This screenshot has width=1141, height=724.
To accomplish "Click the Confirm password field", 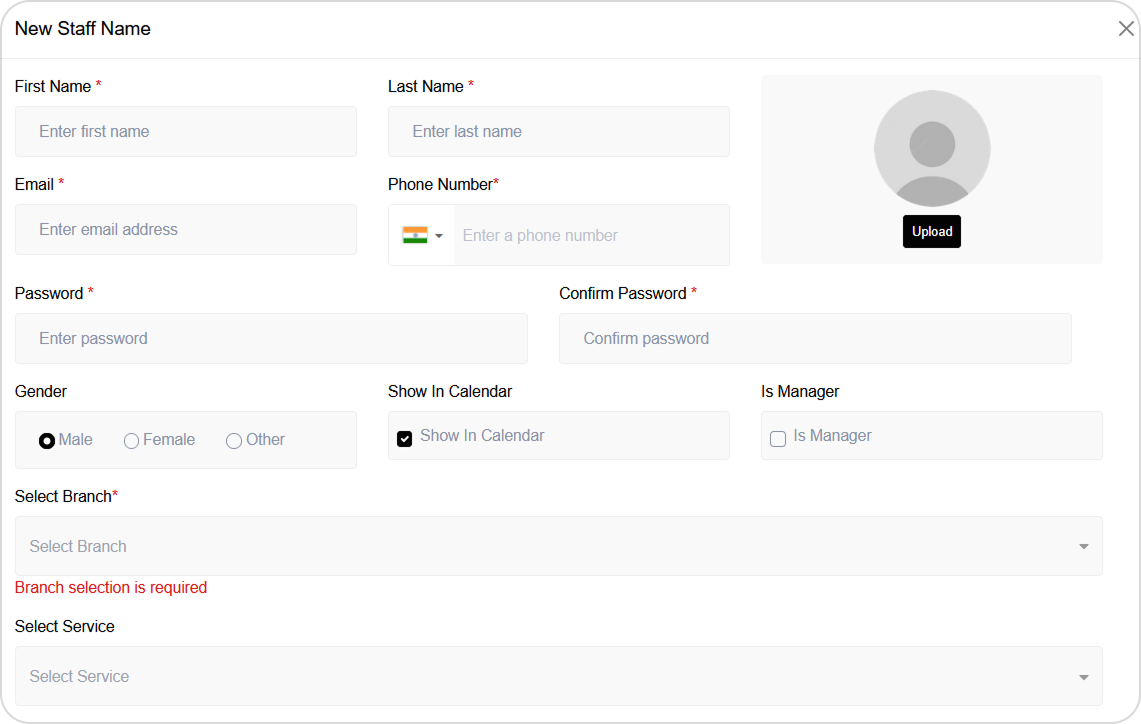I will pyautogui.click(x=815, y=338).
